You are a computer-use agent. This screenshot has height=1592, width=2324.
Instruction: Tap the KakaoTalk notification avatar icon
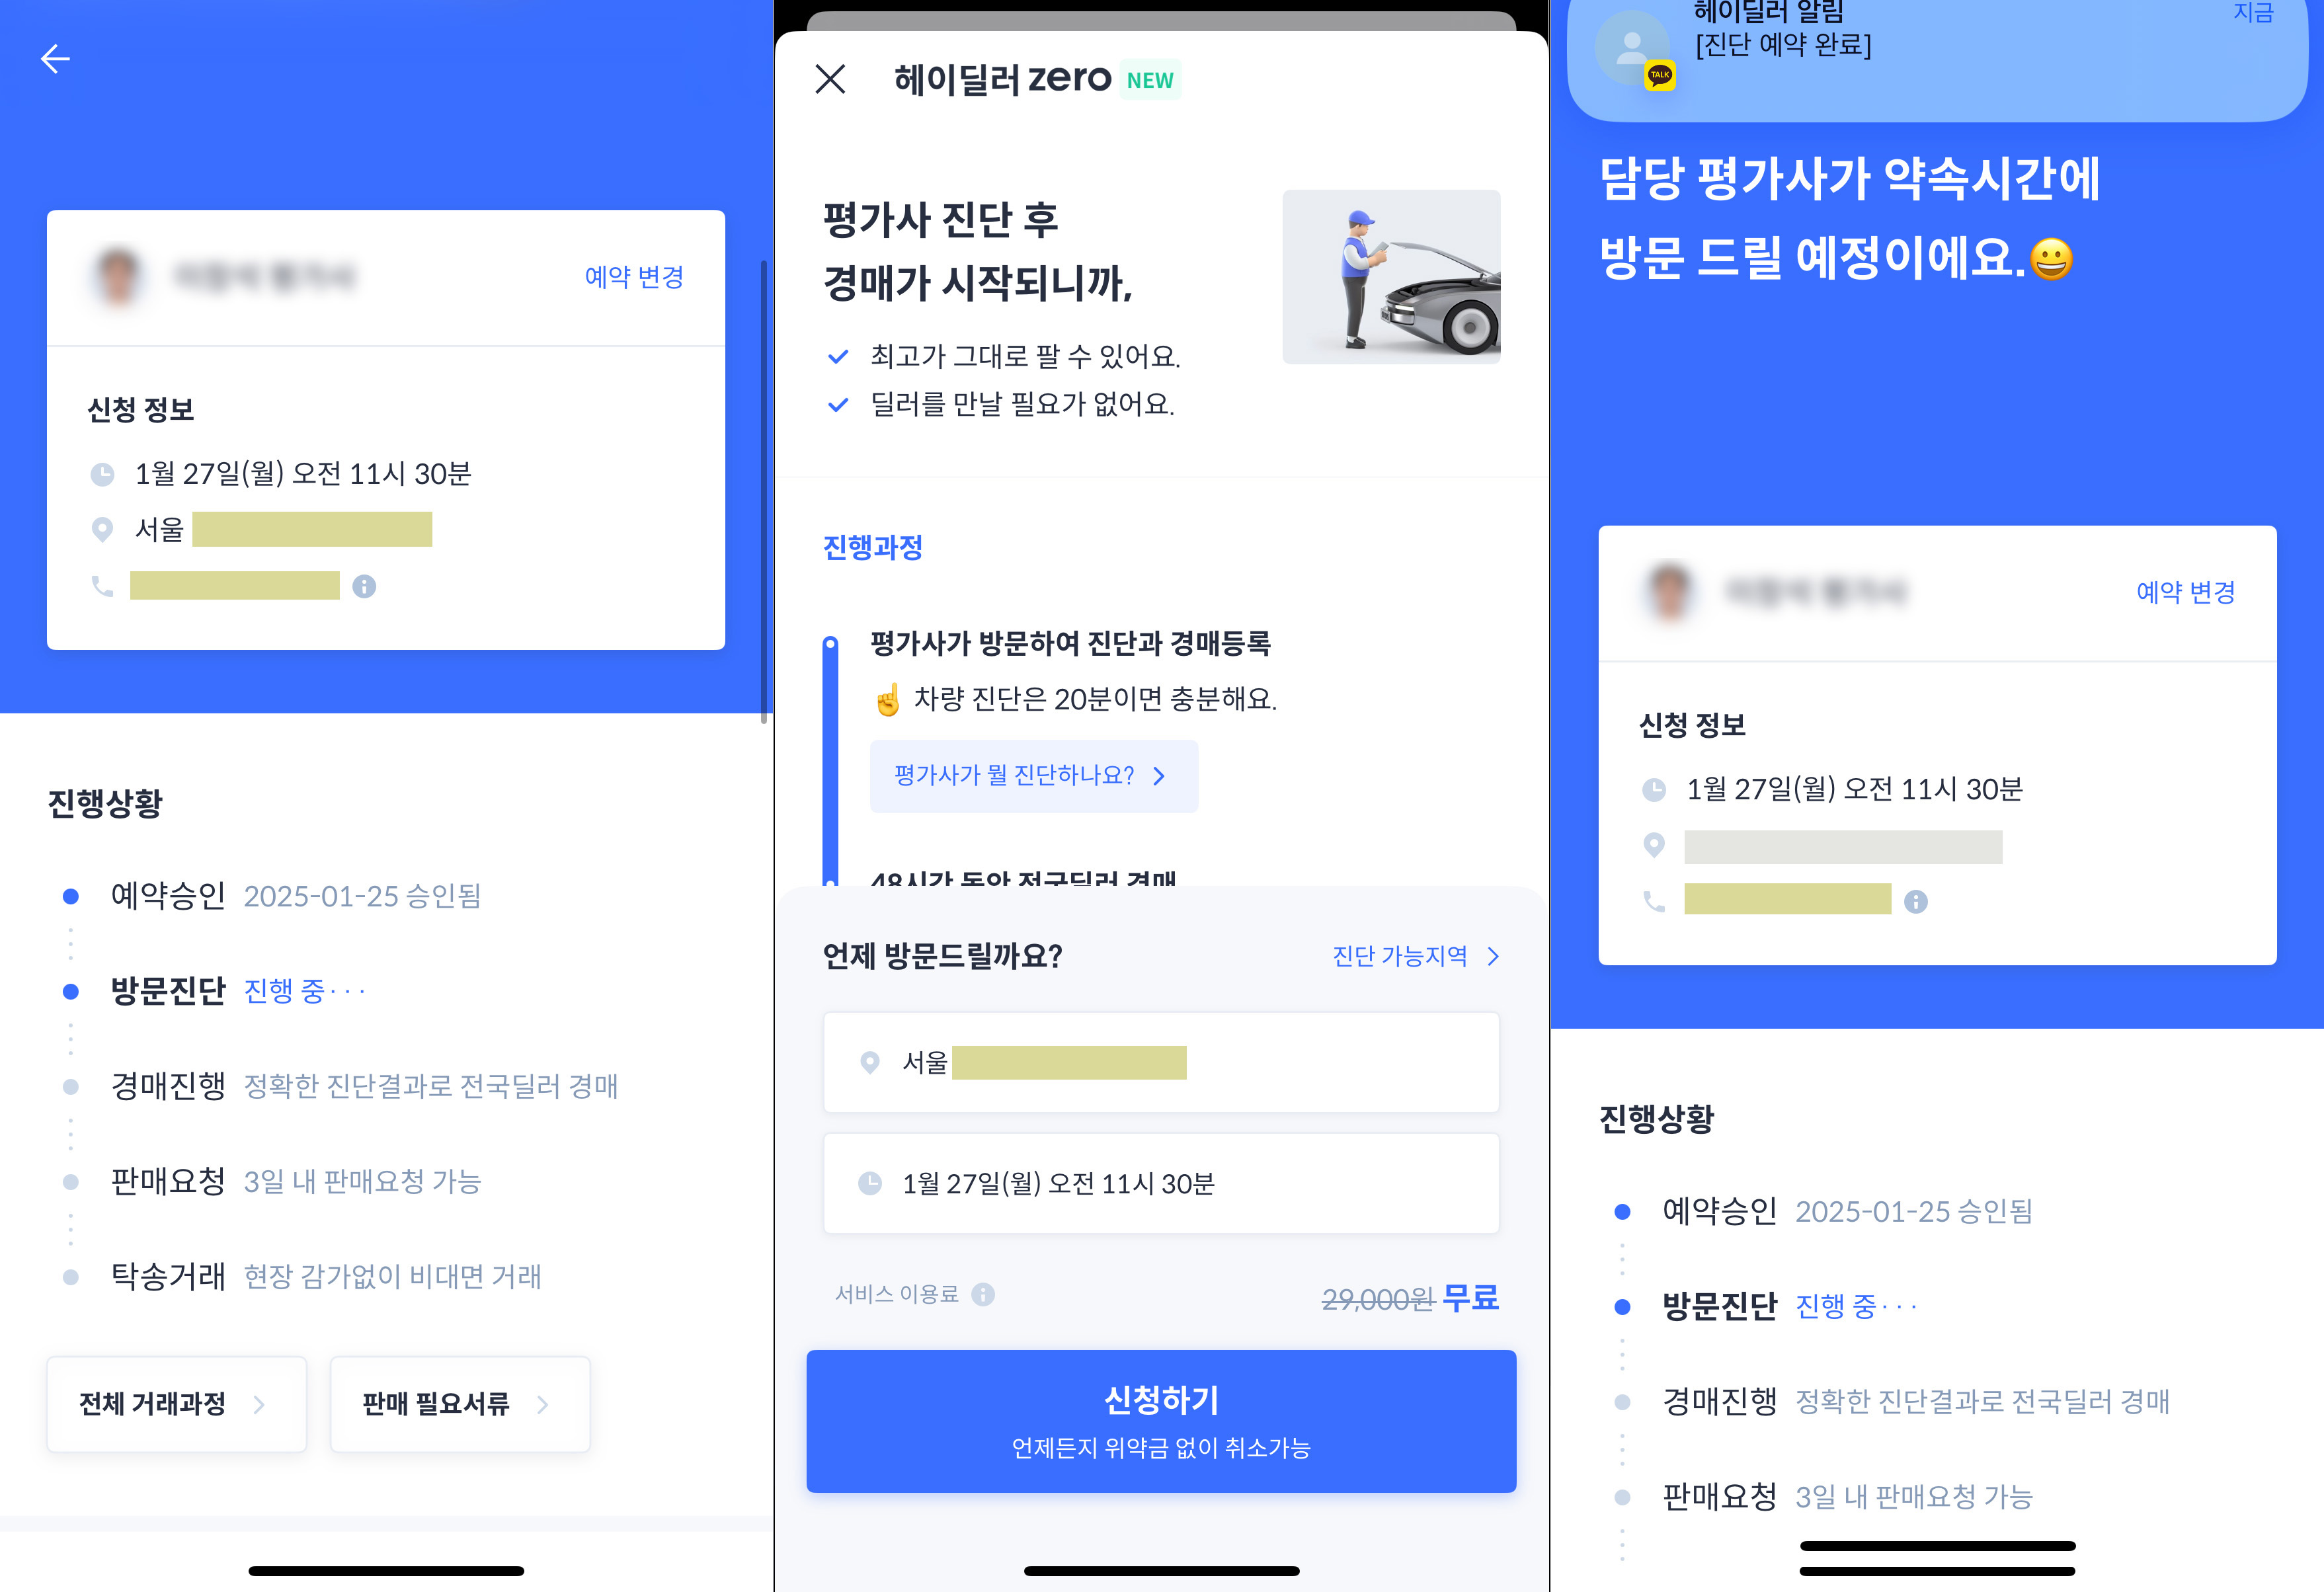pos(1633,48)
